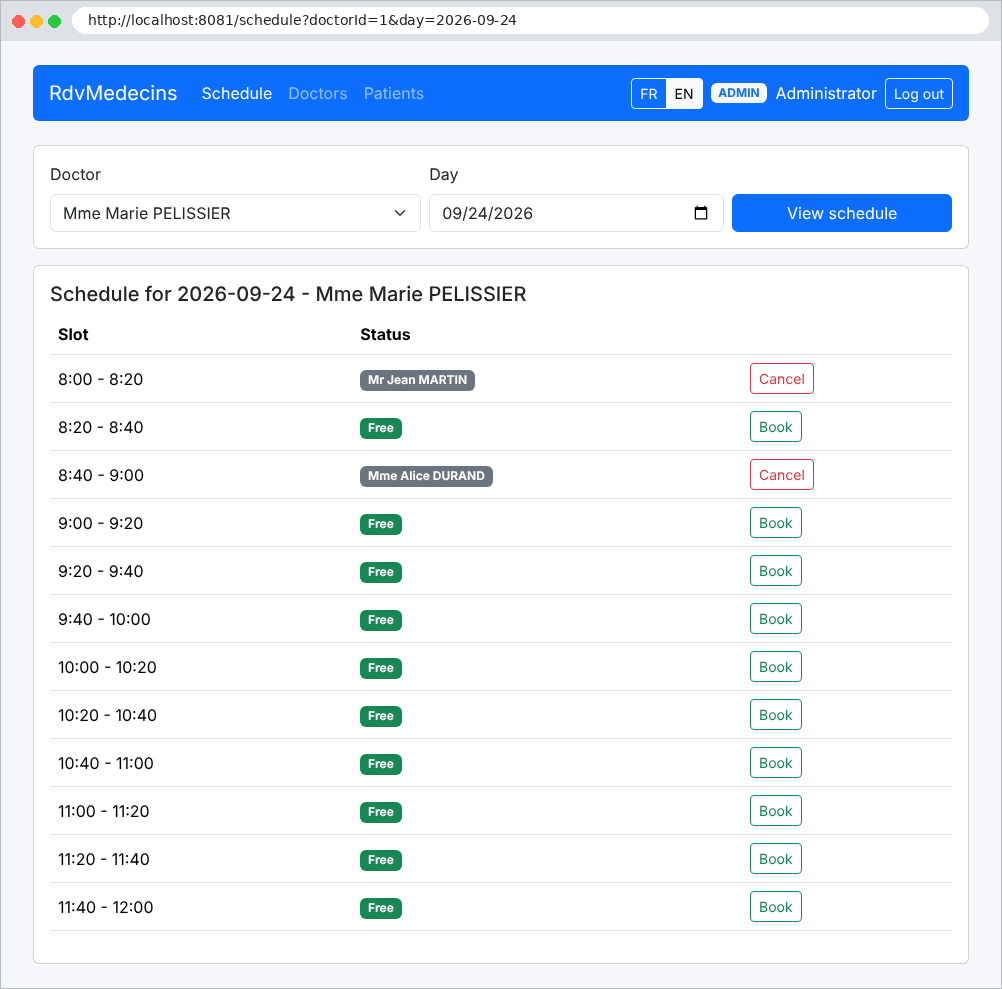This screenshot has width=1002, height=989.
Task: Click the ADMIN role badge
Action: pyautogui.click(x=739, y=93)
